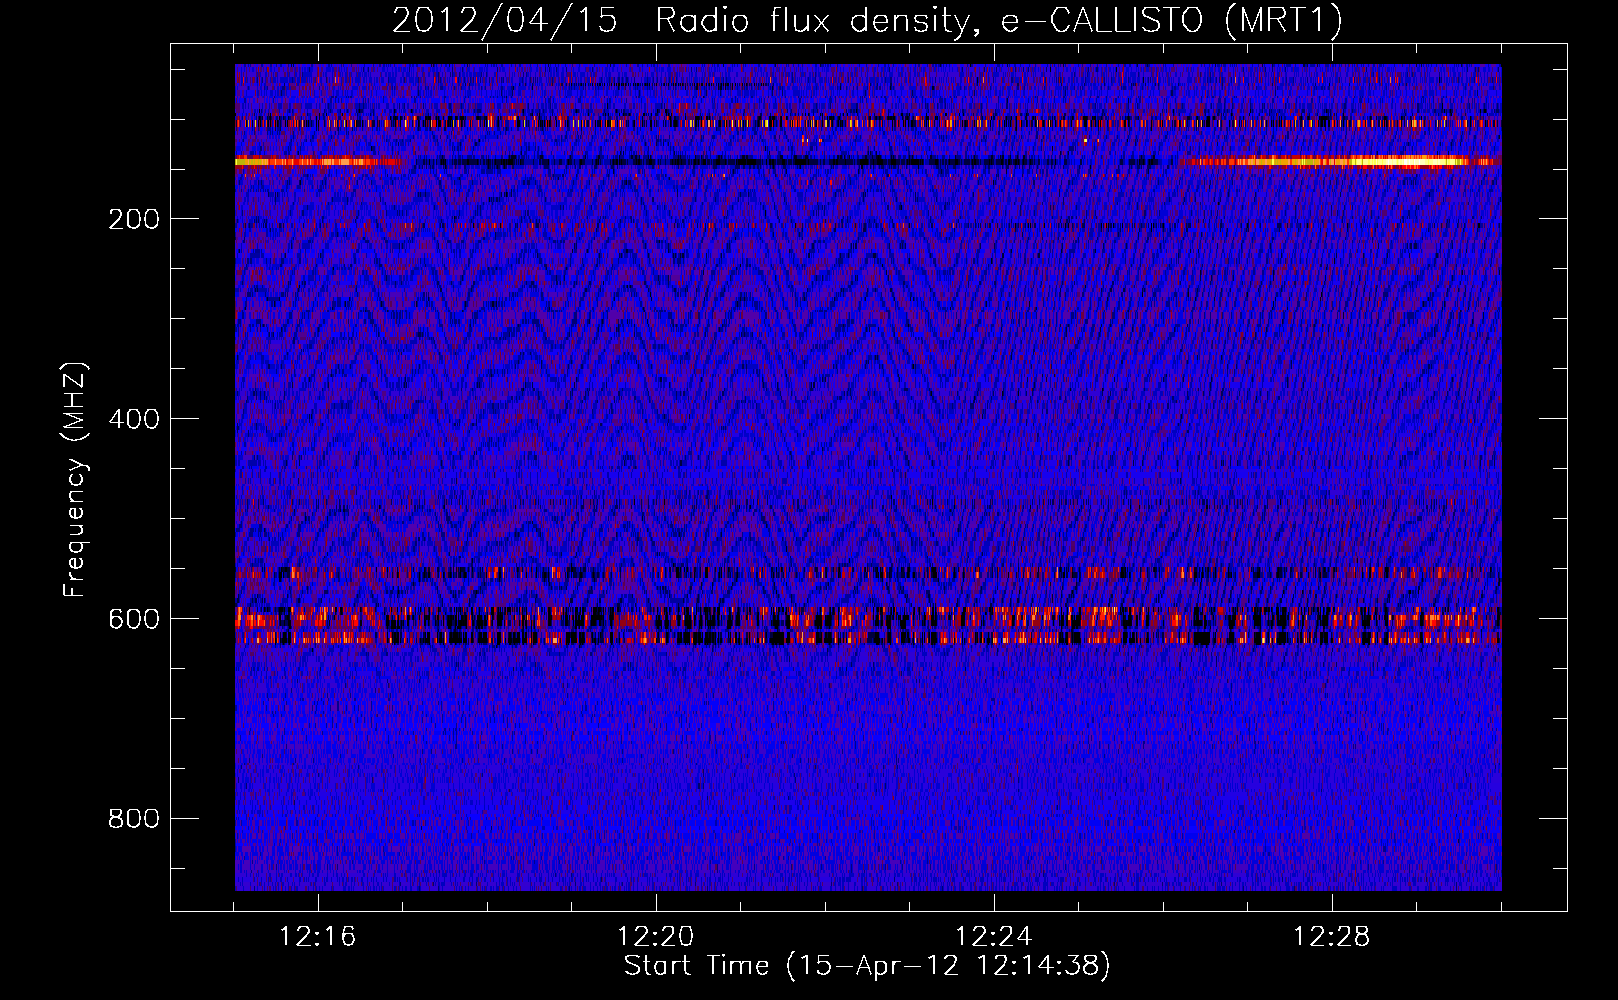Viewport: 1618px width, 1000px height.
Task: Click the 600 frequency tick label
Action: click(x=134, y=619)
